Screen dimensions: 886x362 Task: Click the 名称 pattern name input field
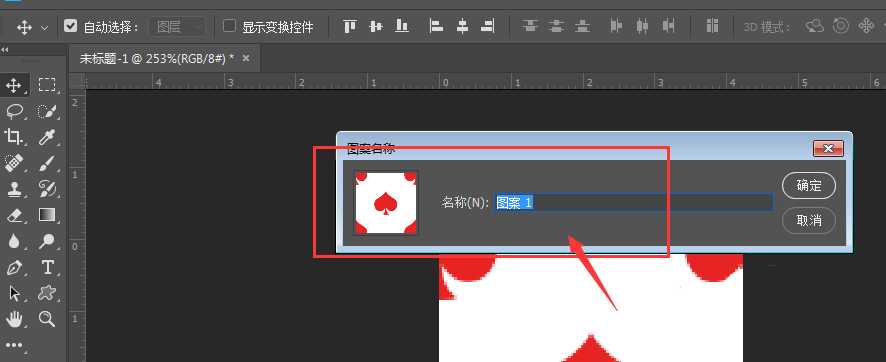point(634,202)
